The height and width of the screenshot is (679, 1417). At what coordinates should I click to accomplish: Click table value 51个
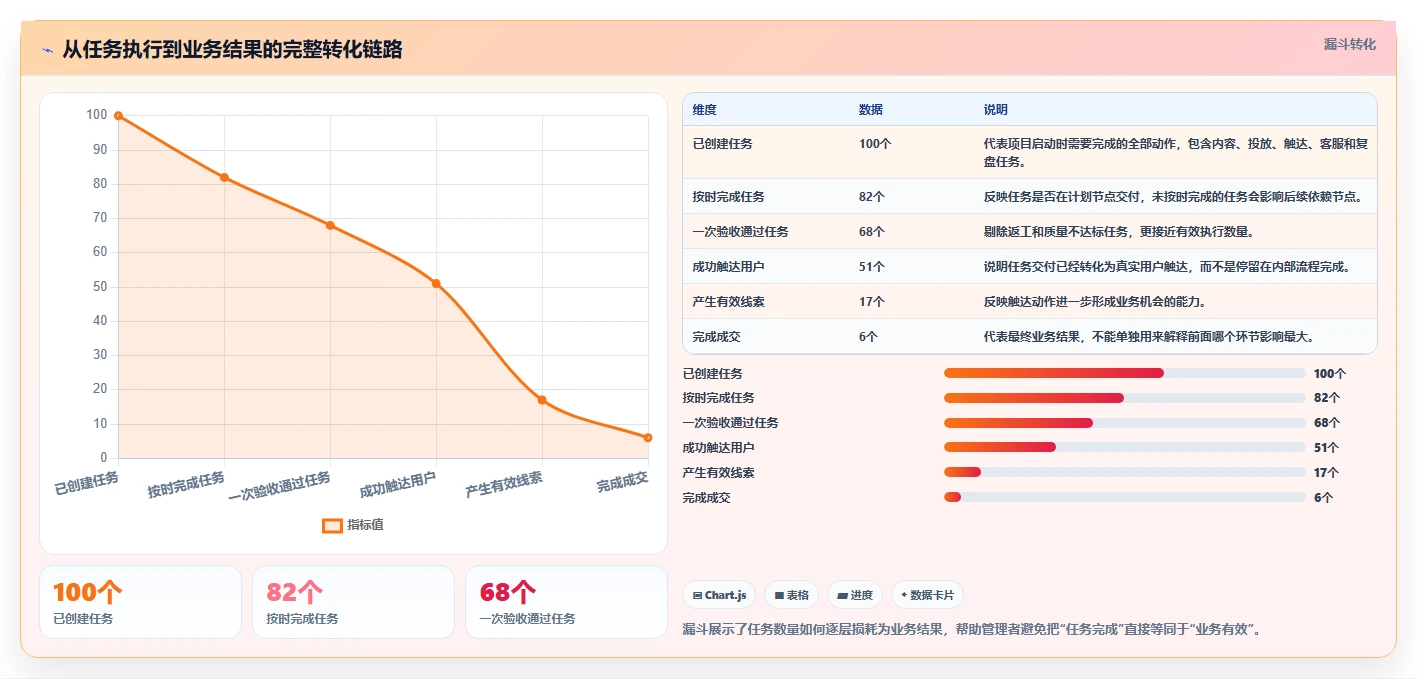point(872,267)
